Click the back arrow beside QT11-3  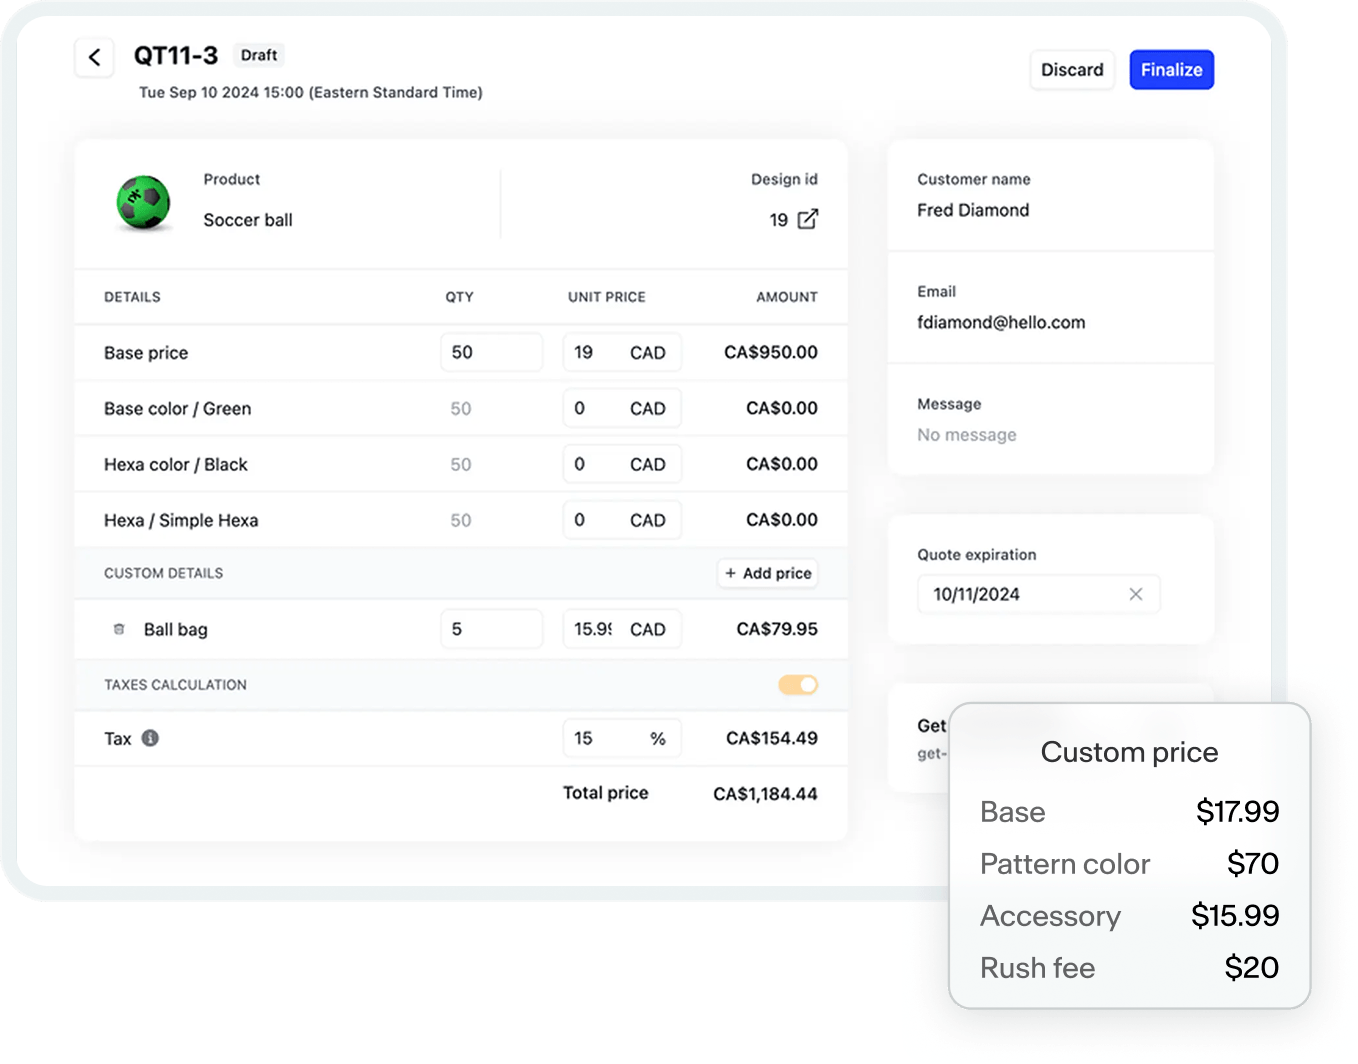coord(94,58)
